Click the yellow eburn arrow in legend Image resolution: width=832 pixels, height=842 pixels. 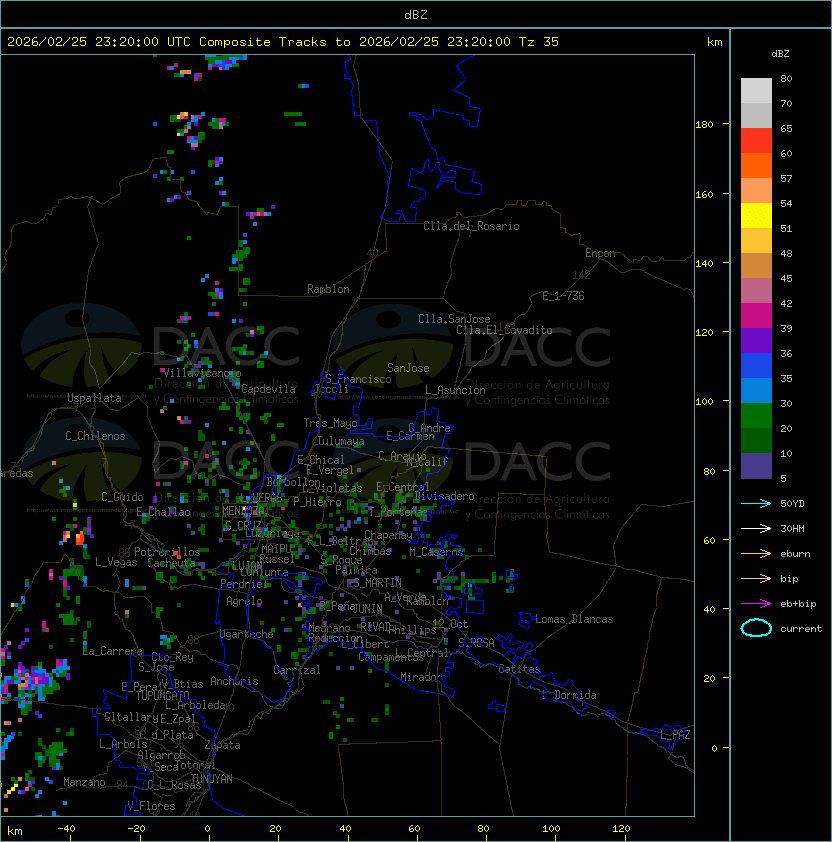point(756,554)
